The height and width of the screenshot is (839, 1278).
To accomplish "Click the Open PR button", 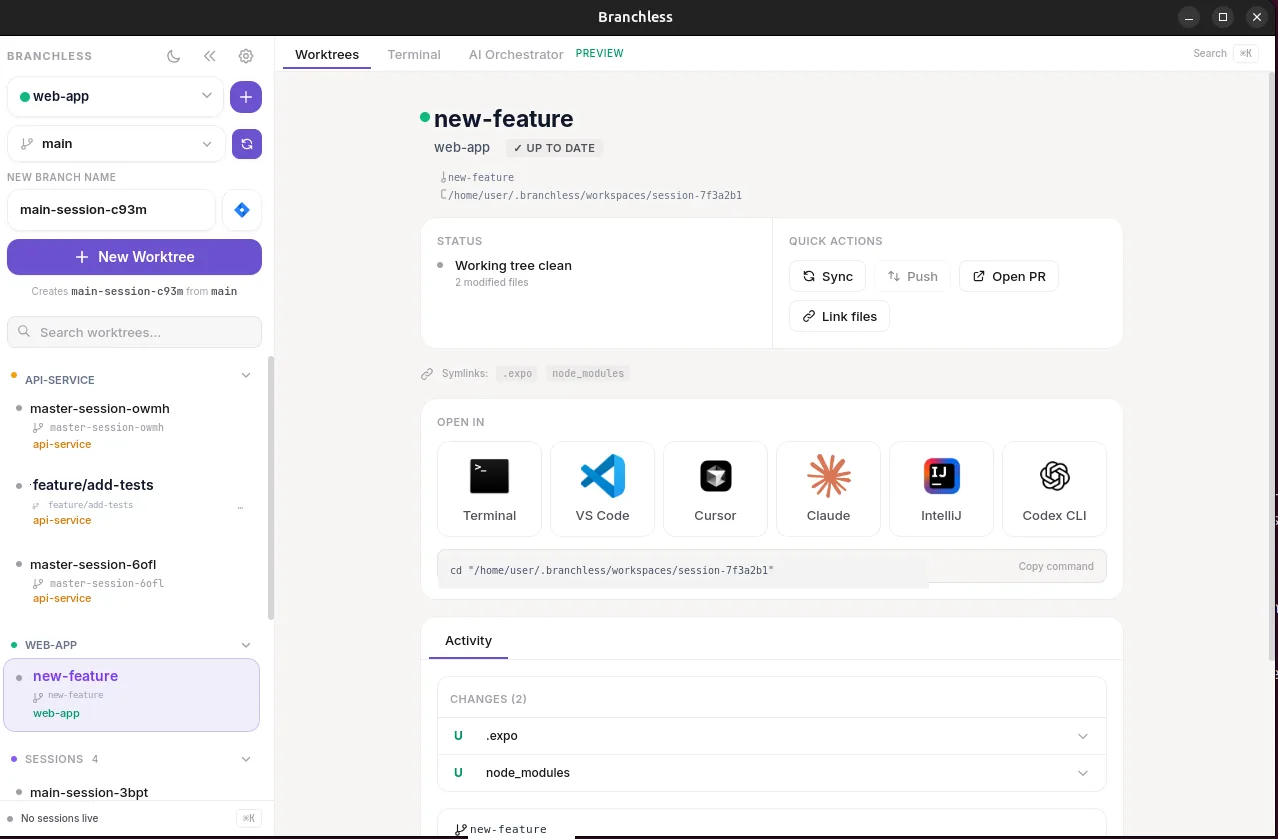I will pos(1009,277).
